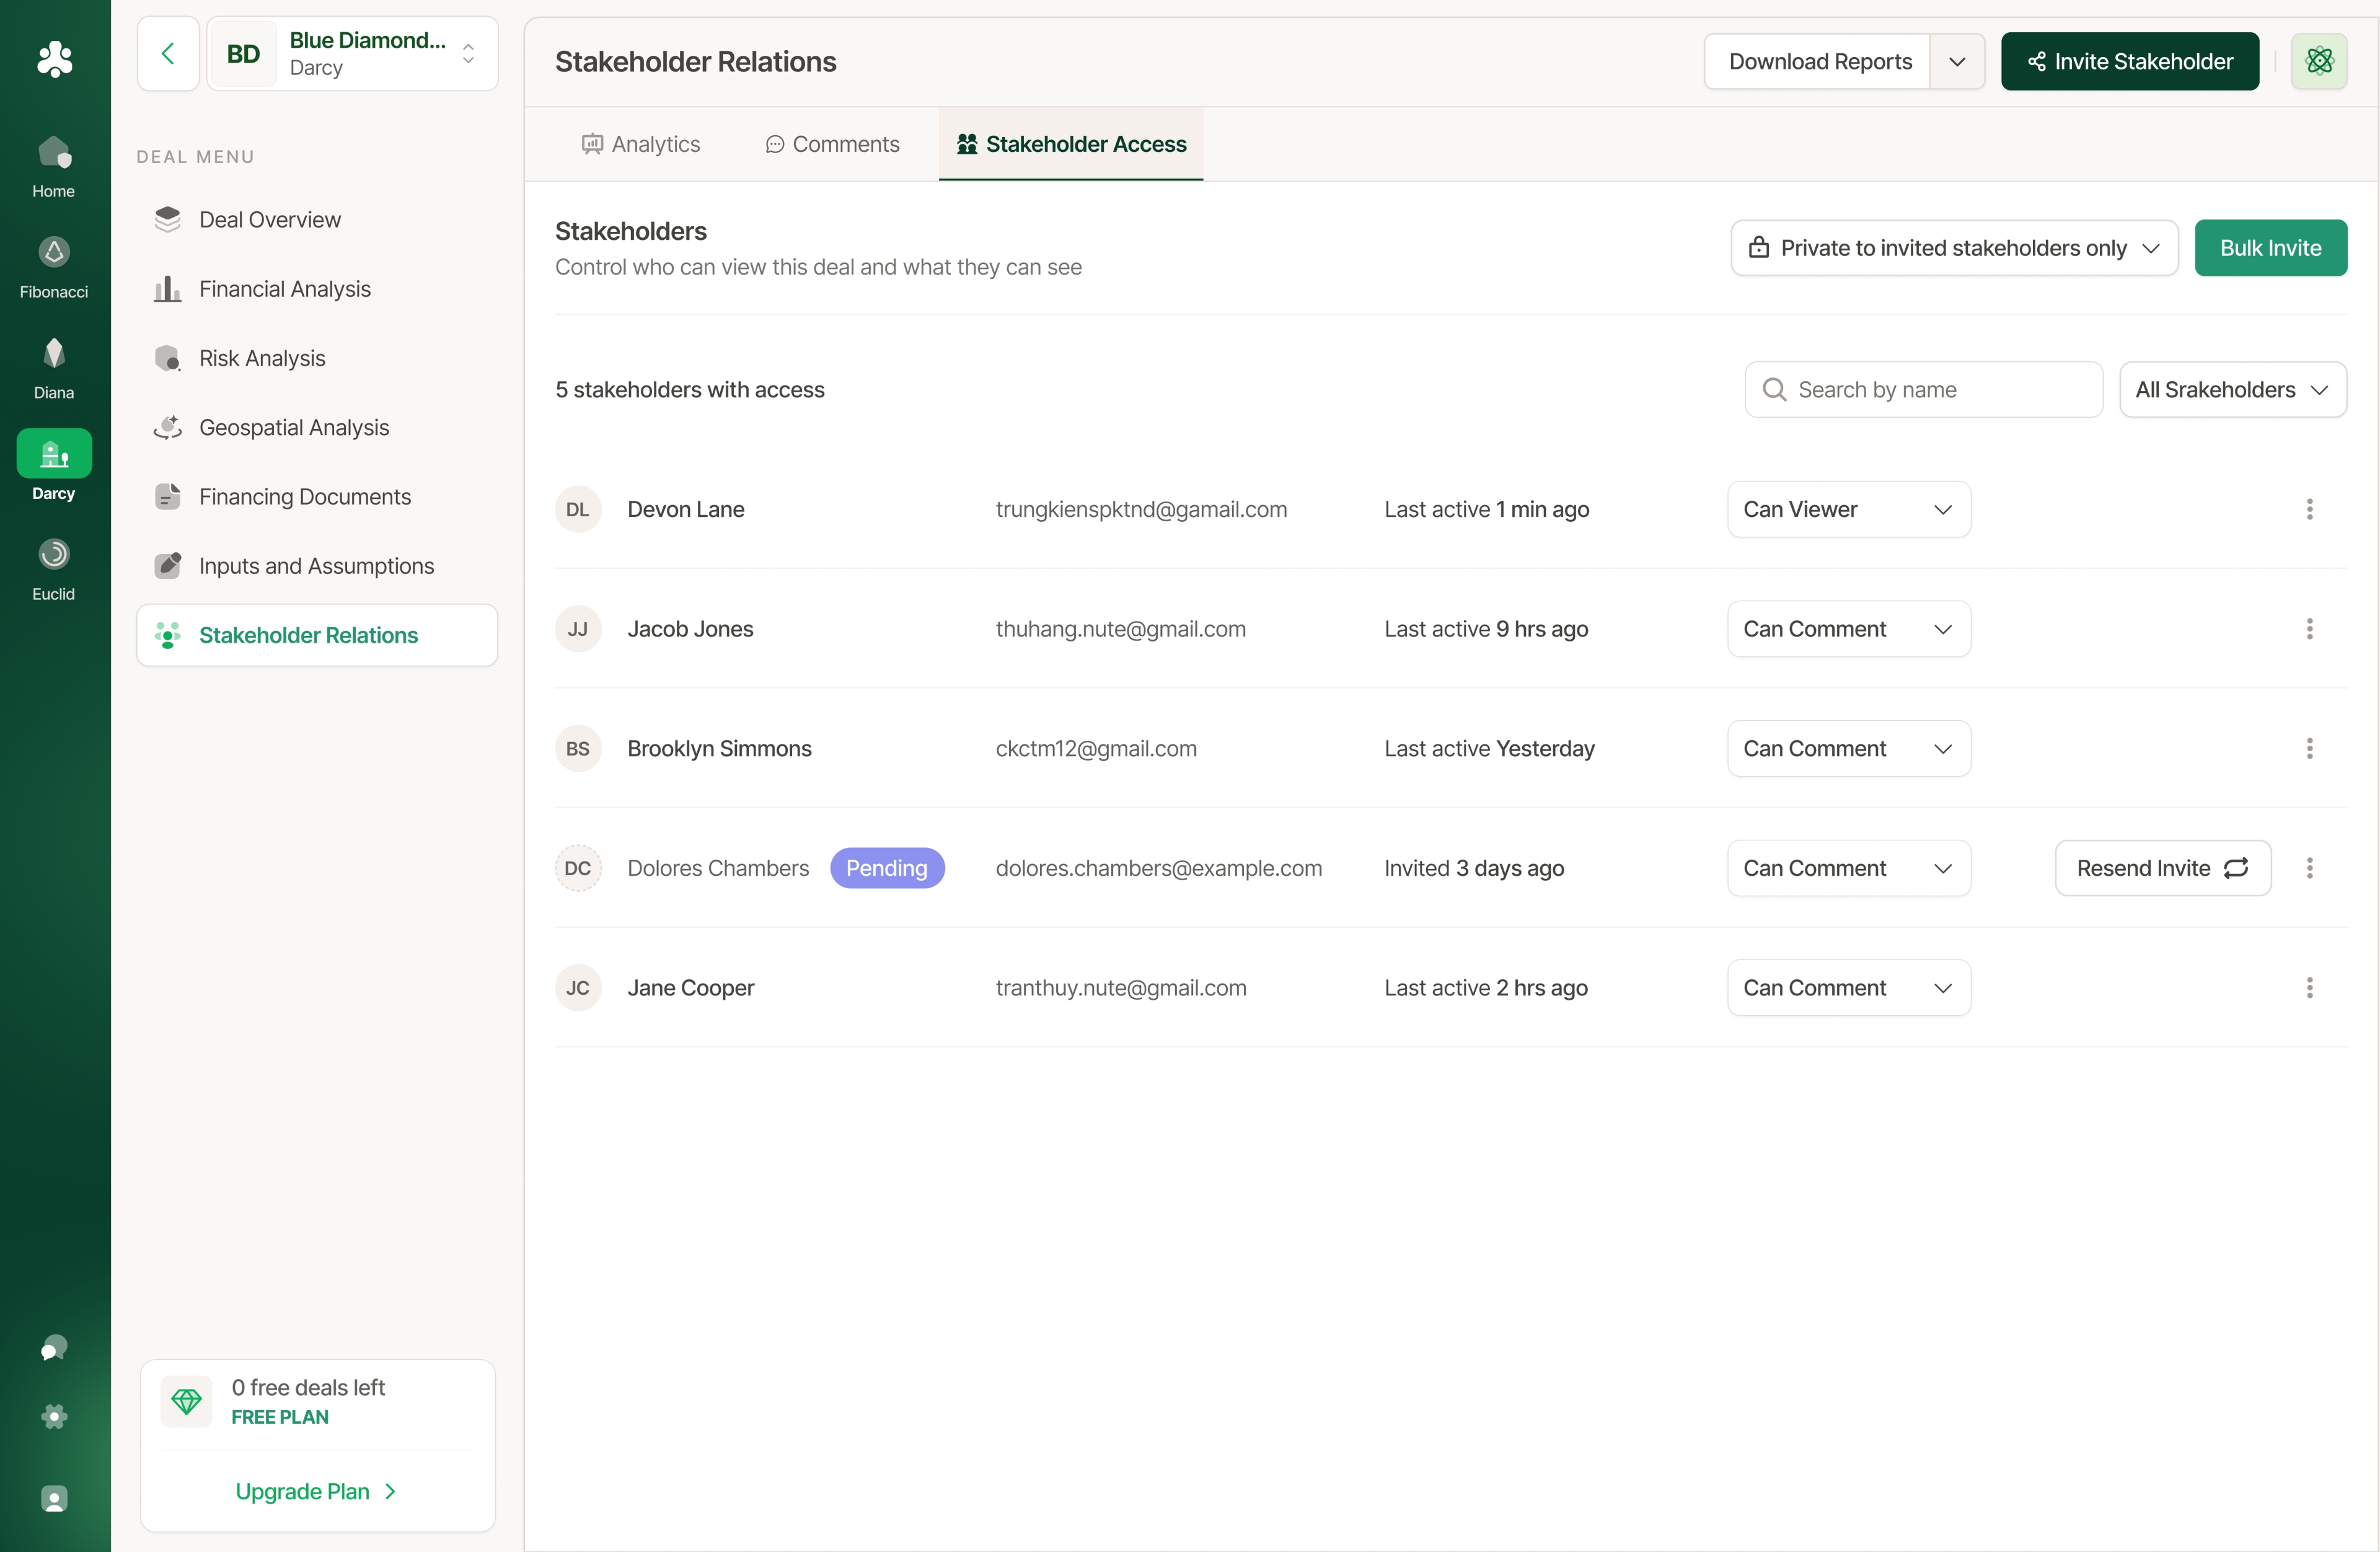This screenshot has height=1552, width=2380.
Task: Switch to the Comments tab
Action: tap(832, 144)
